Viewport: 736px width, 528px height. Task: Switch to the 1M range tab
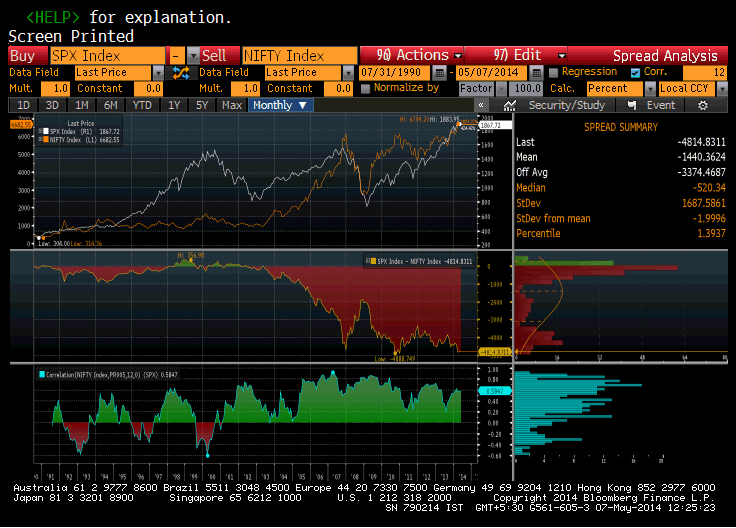82,105
